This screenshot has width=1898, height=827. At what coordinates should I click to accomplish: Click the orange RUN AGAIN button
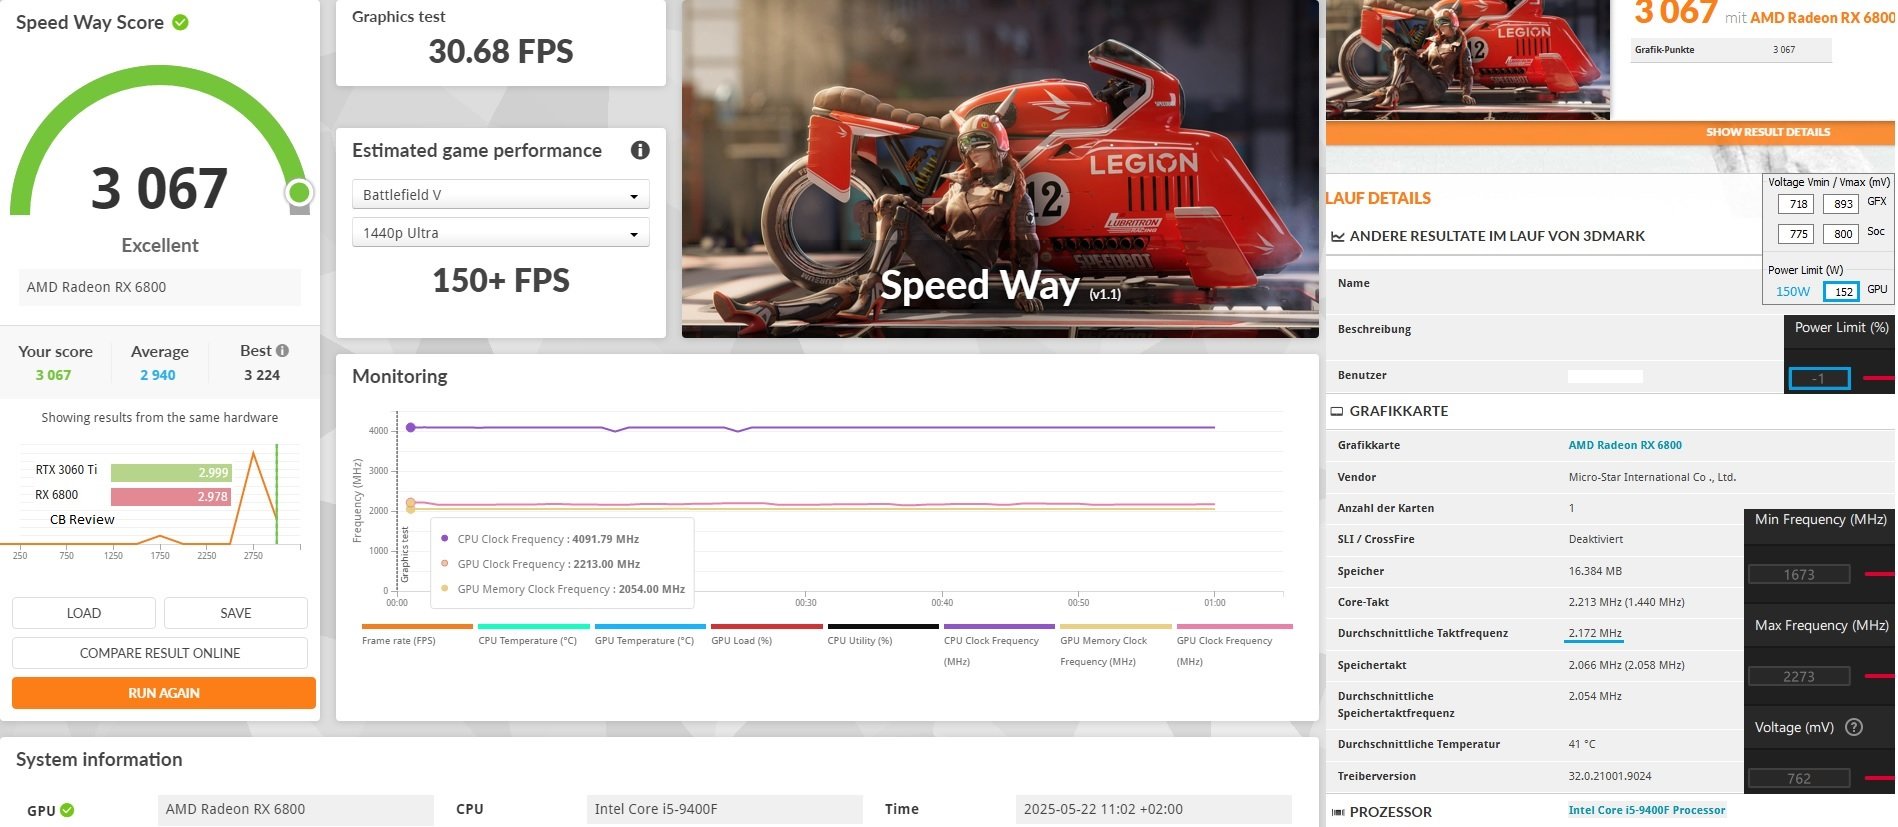click(164, 693)
